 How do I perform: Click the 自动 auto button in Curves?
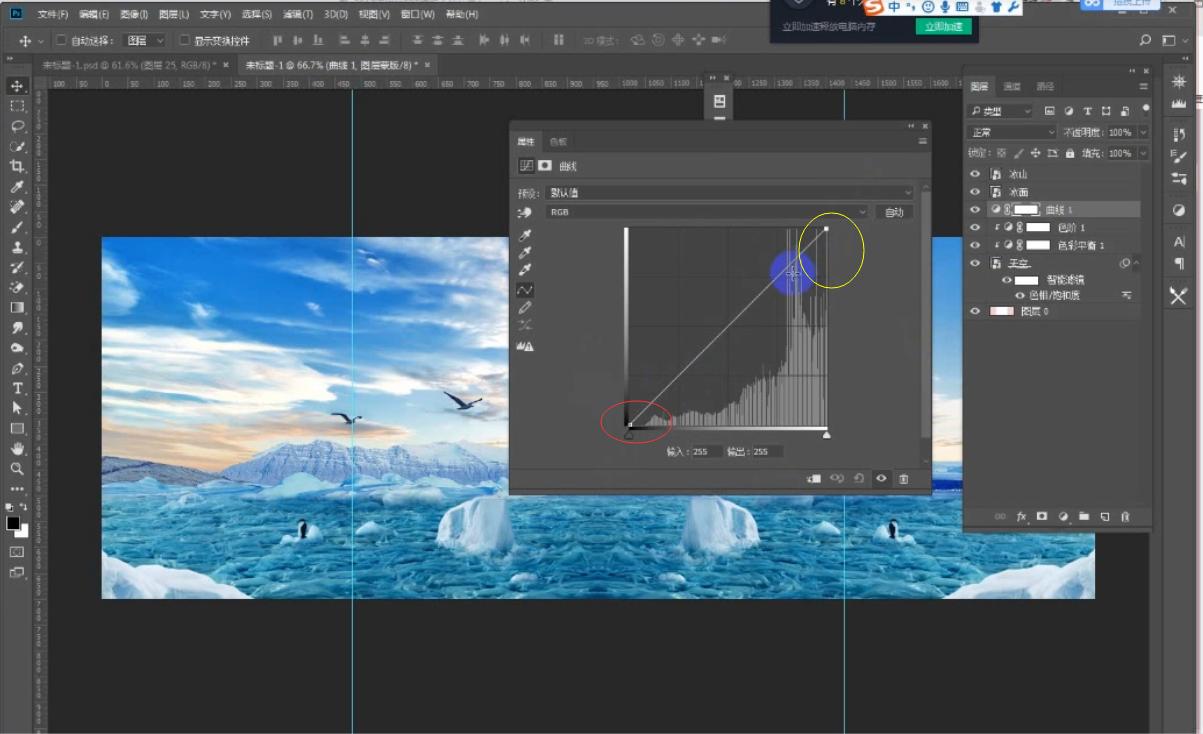click(x=893, y=212)
